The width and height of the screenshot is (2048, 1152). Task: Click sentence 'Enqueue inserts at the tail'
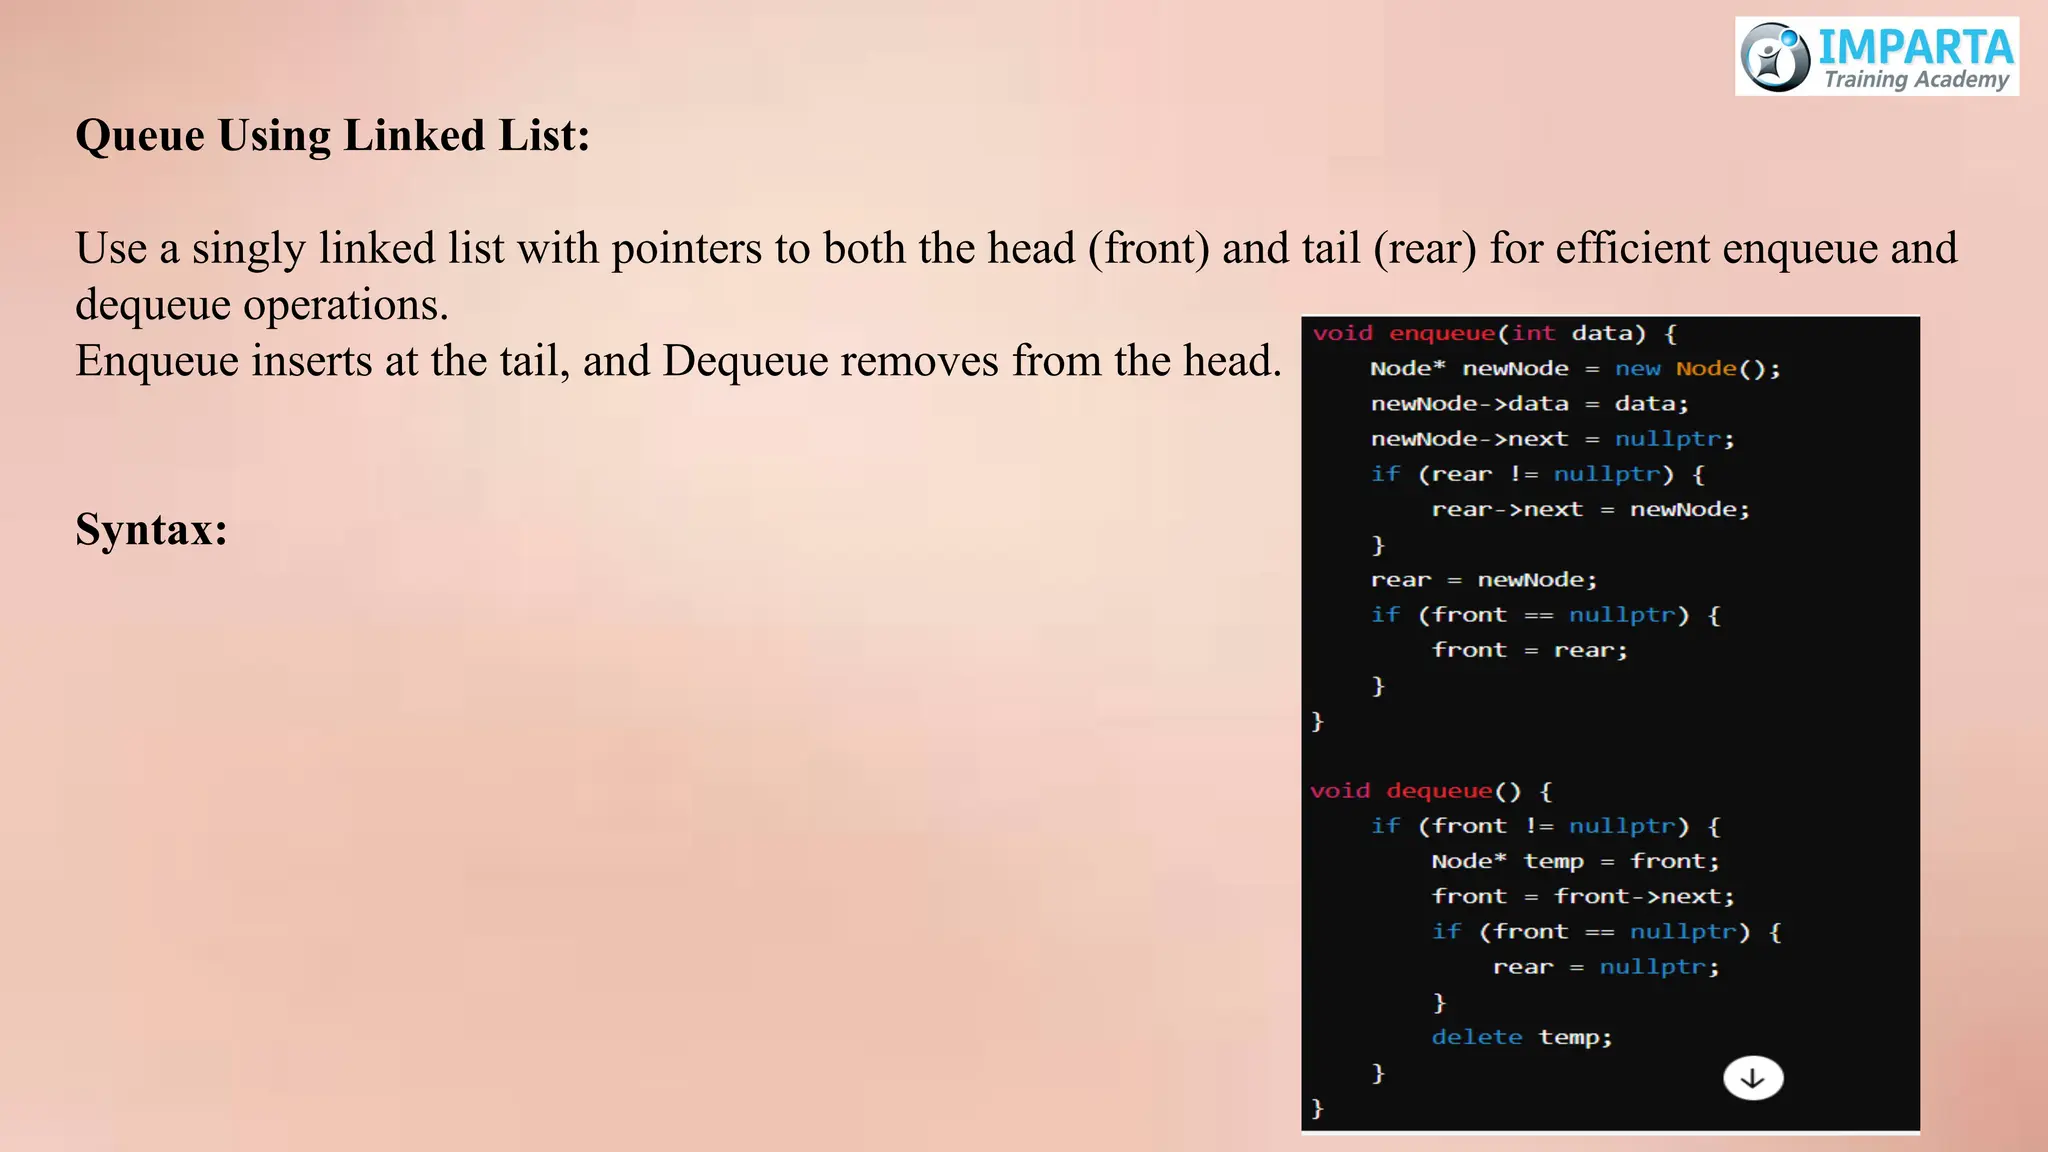pyautogui.click(x=678, y=361)
